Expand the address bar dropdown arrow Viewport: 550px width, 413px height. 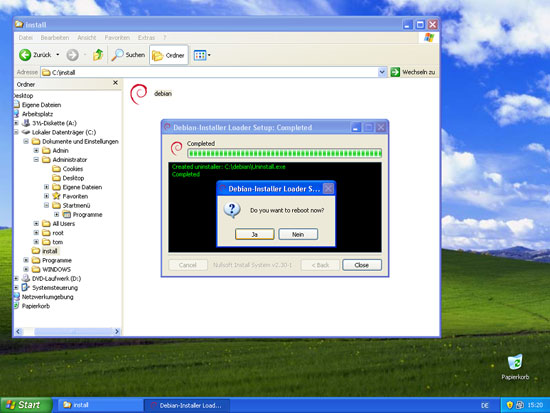382,72
